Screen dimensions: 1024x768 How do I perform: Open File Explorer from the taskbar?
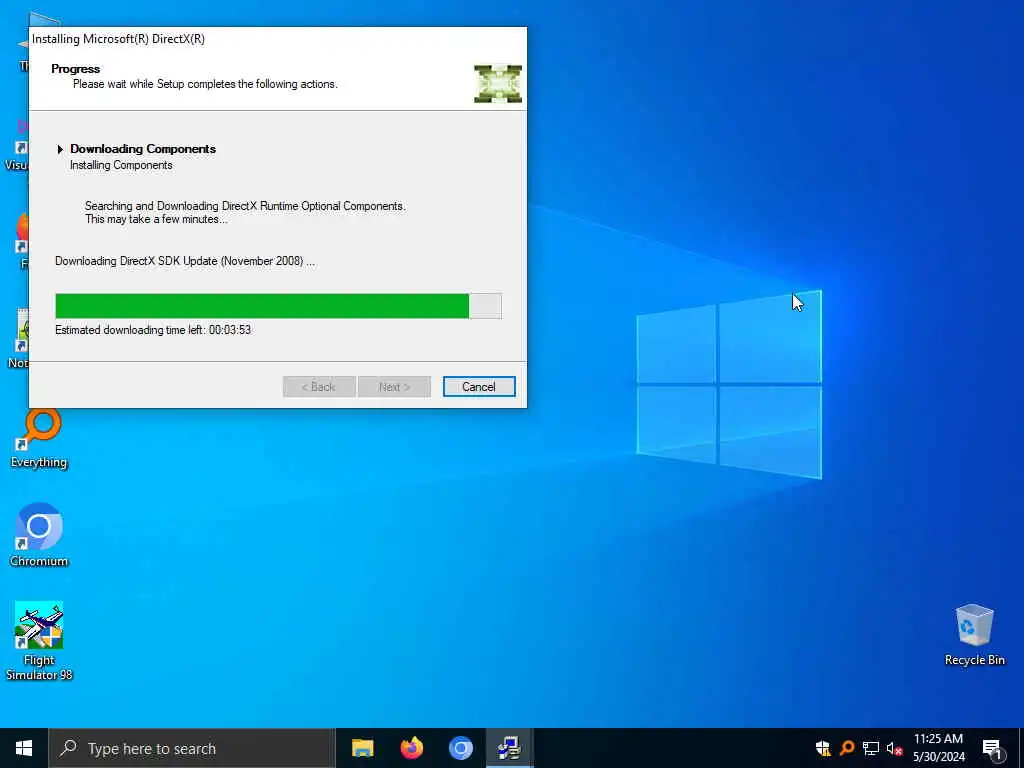click(362, 748)
